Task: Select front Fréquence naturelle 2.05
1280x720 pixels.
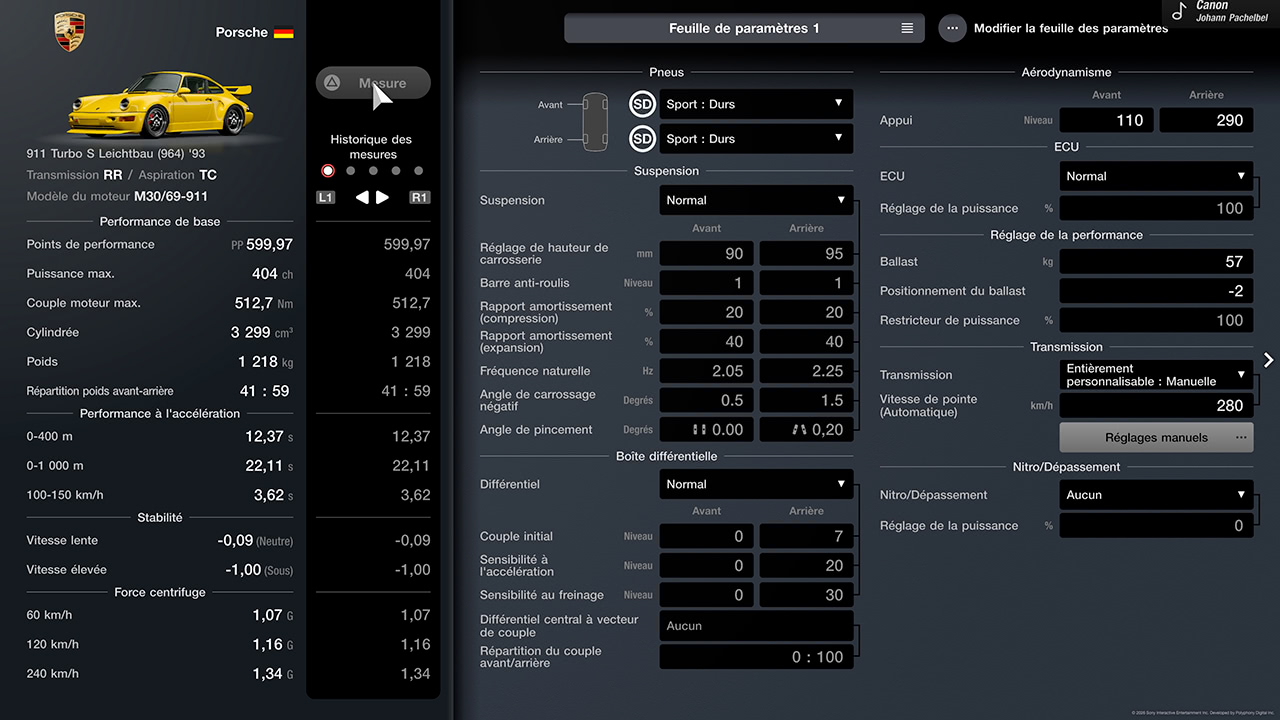Action: [707, 371]
